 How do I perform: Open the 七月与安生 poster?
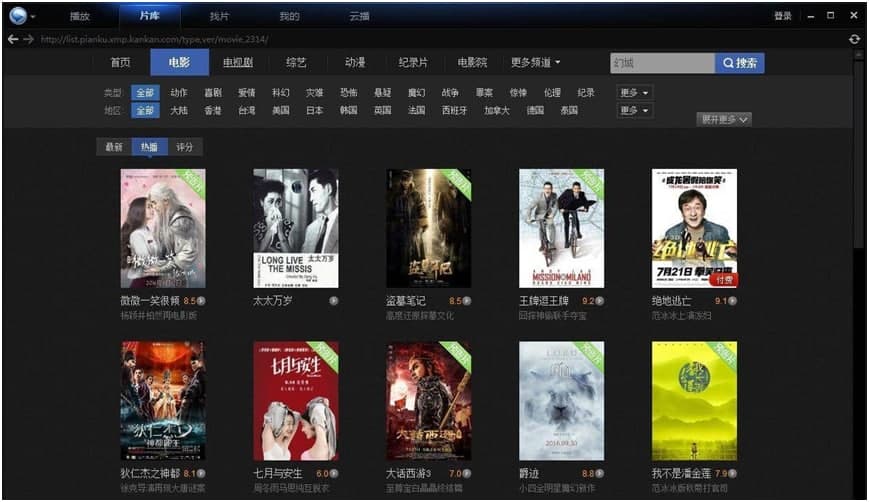tap(296, 401)
